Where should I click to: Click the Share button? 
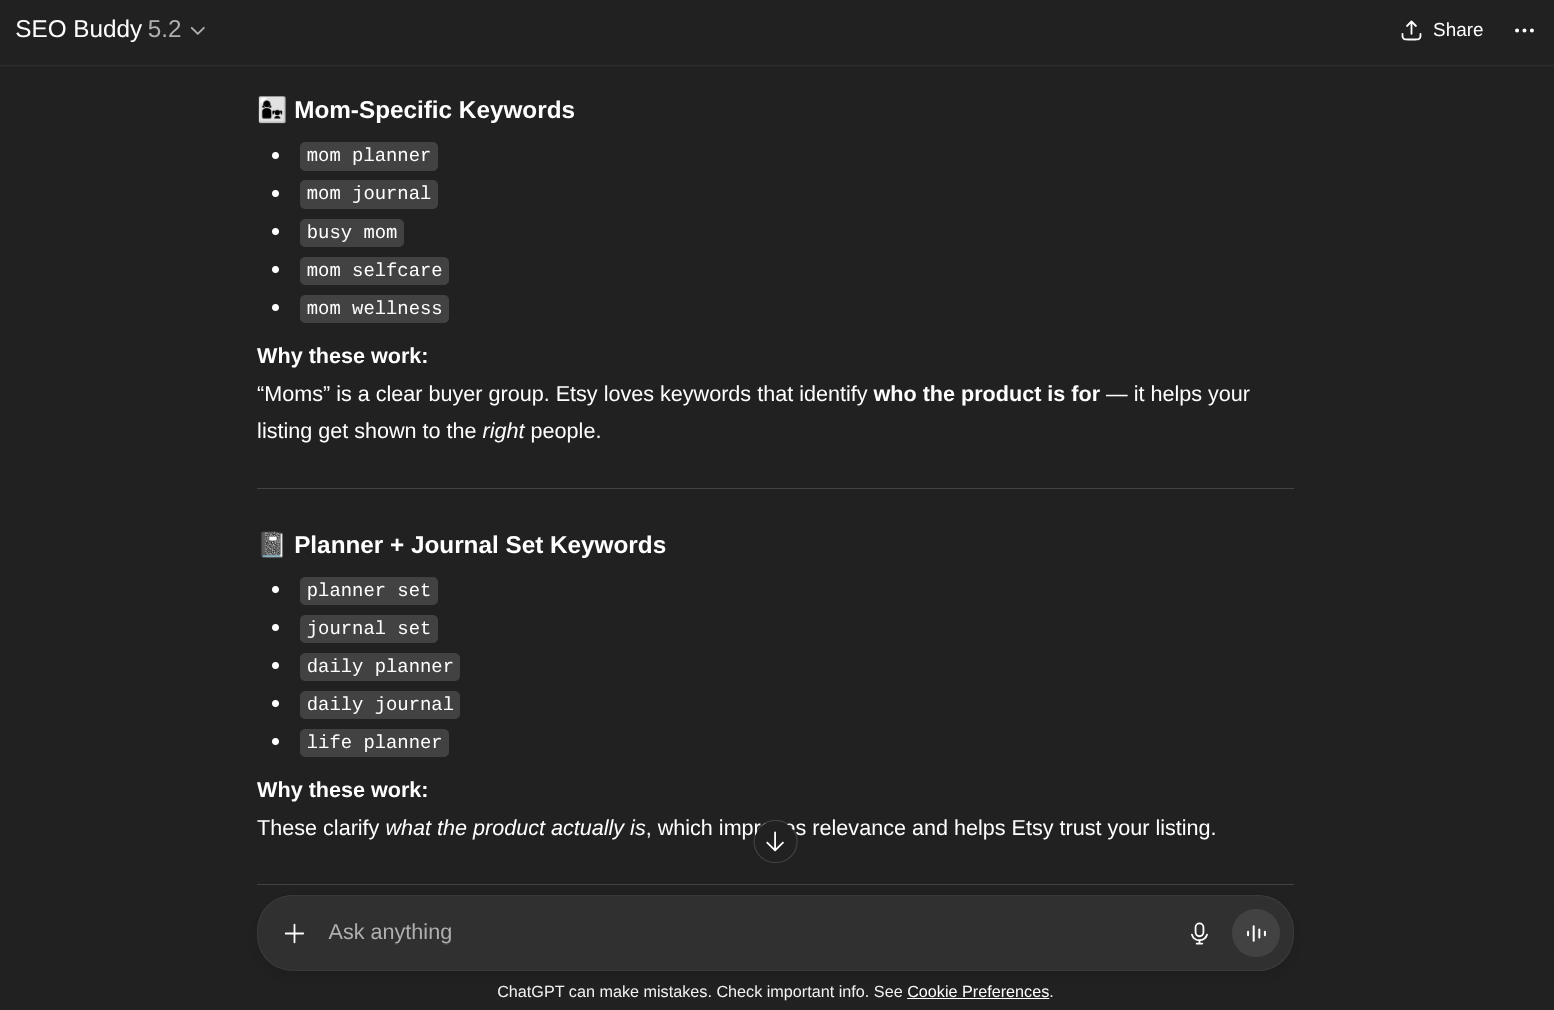point(1441,30)
